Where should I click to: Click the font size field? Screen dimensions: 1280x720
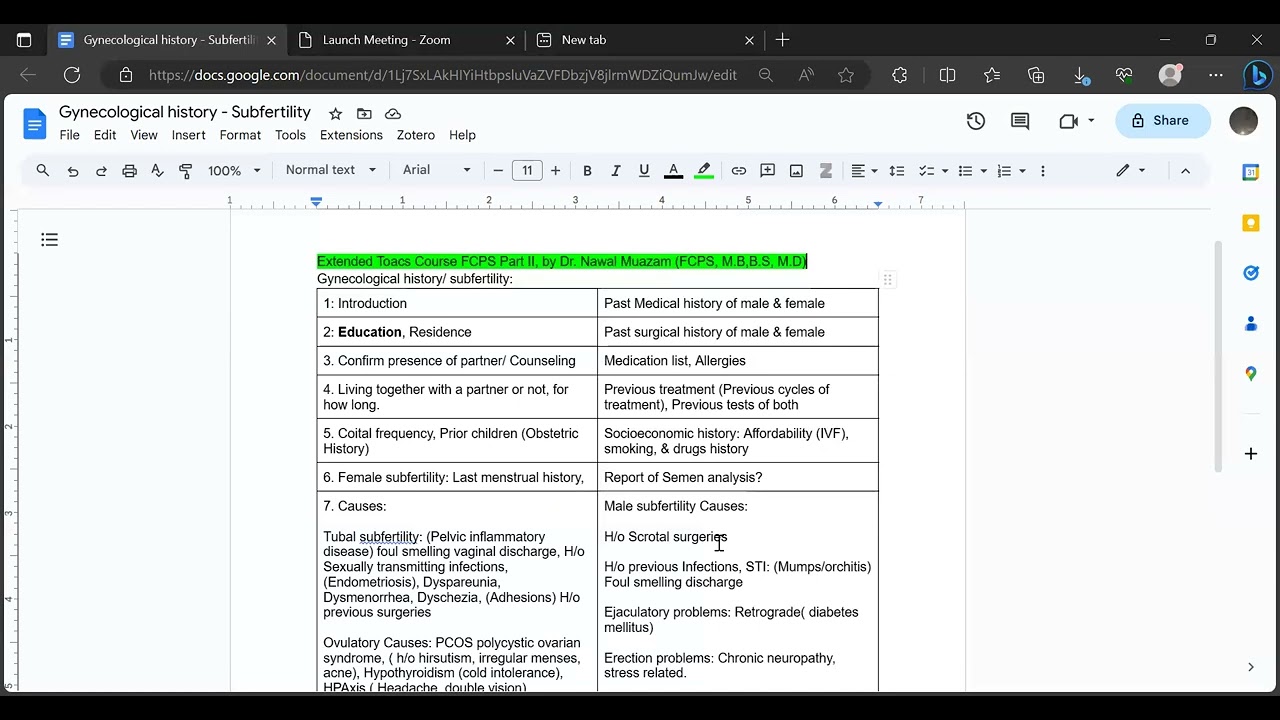(527, 171)
